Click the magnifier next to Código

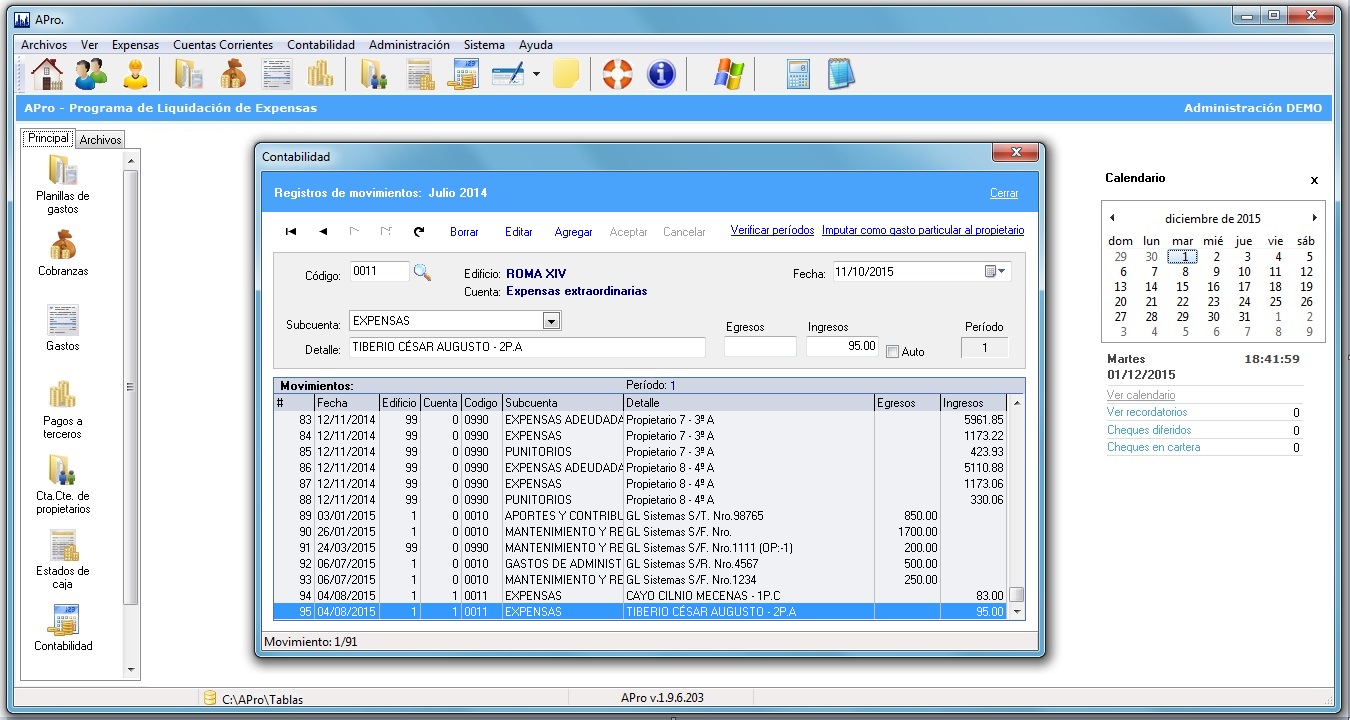(x=422, y=272)
